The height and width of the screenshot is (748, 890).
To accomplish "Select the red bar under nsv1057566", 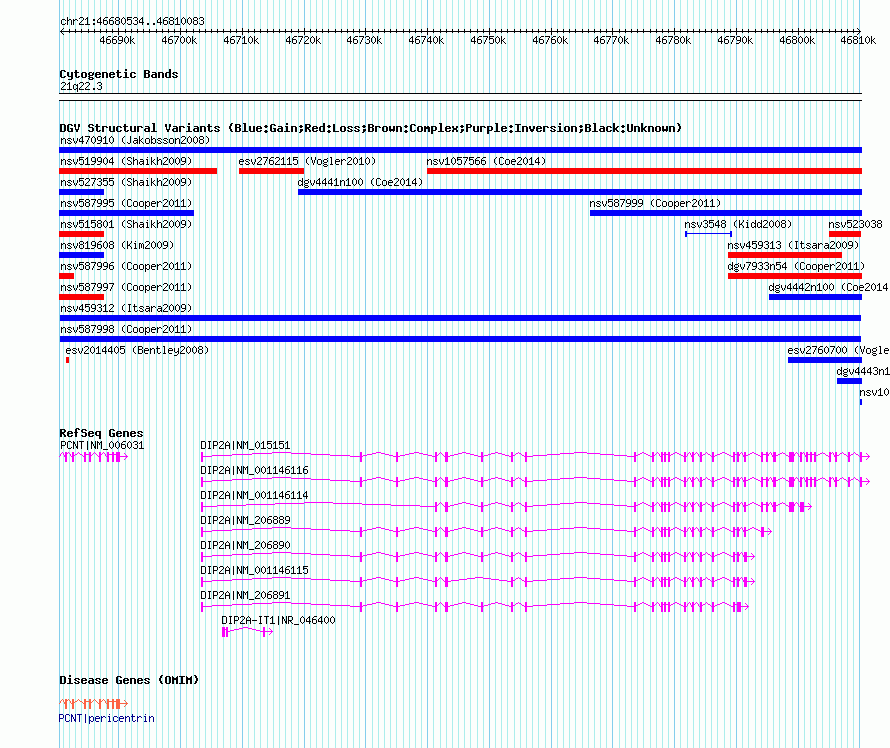I will point(644,171).
